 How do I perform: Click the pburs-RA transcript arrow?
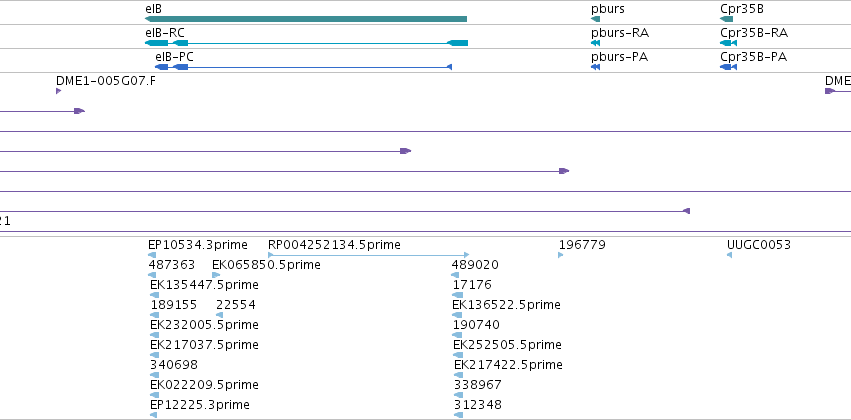595,43
